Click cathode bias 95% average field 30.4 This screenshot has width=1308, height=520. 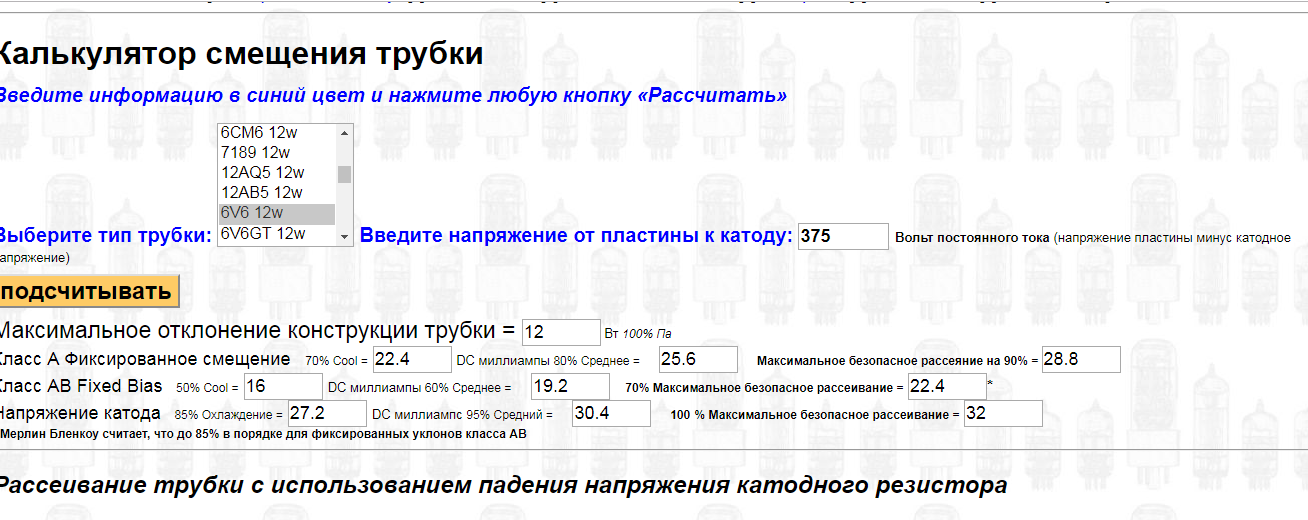(x=611, y=413)
